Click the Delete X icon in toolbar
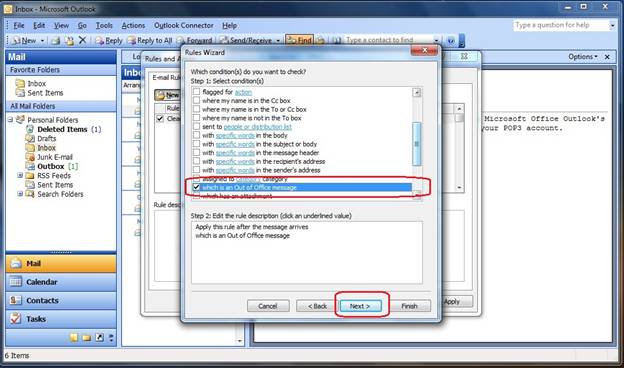This screenshot has width=624, height=368. (x=82, y=40)
